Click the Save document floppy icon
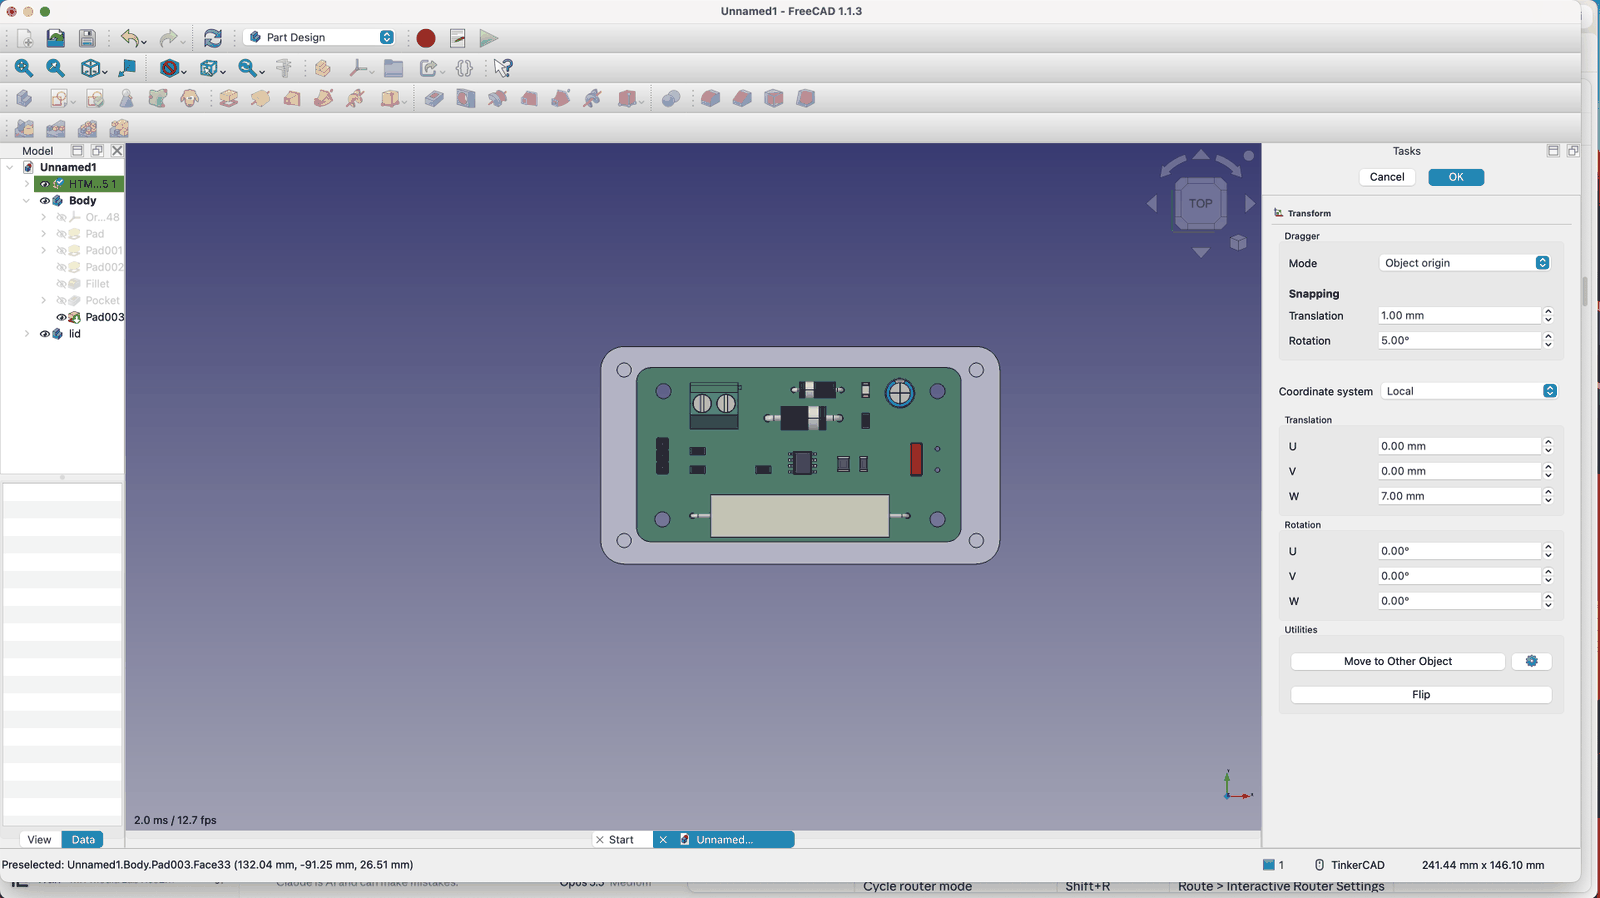 (87, 38)
